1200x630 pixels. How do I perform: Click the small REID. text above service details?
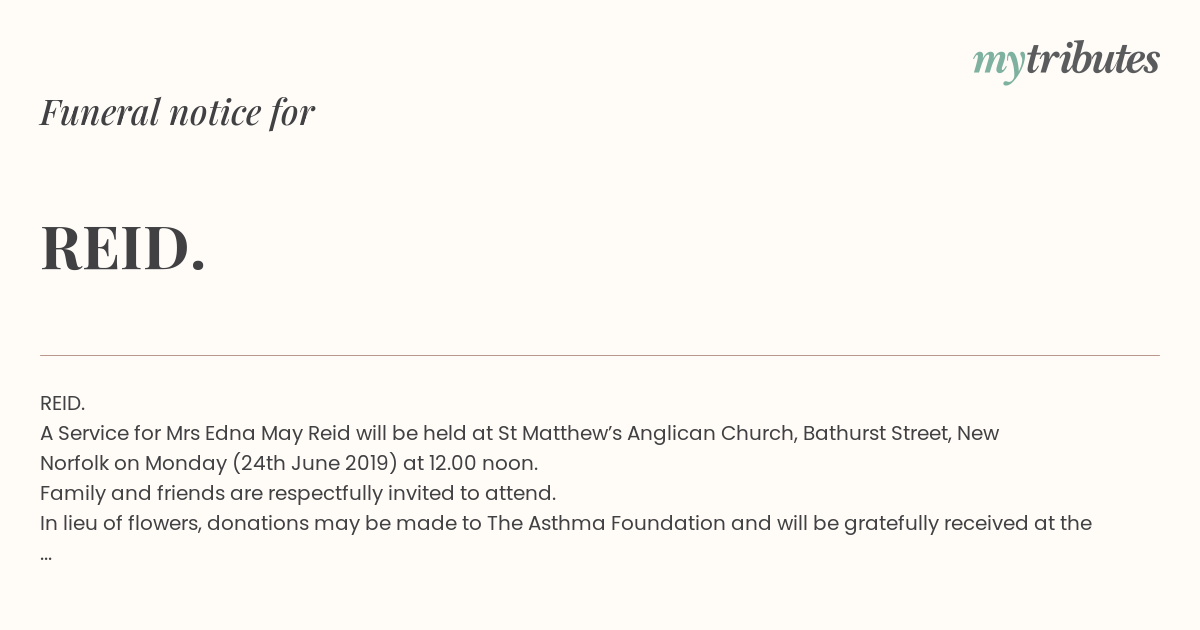tap(62, 403)
